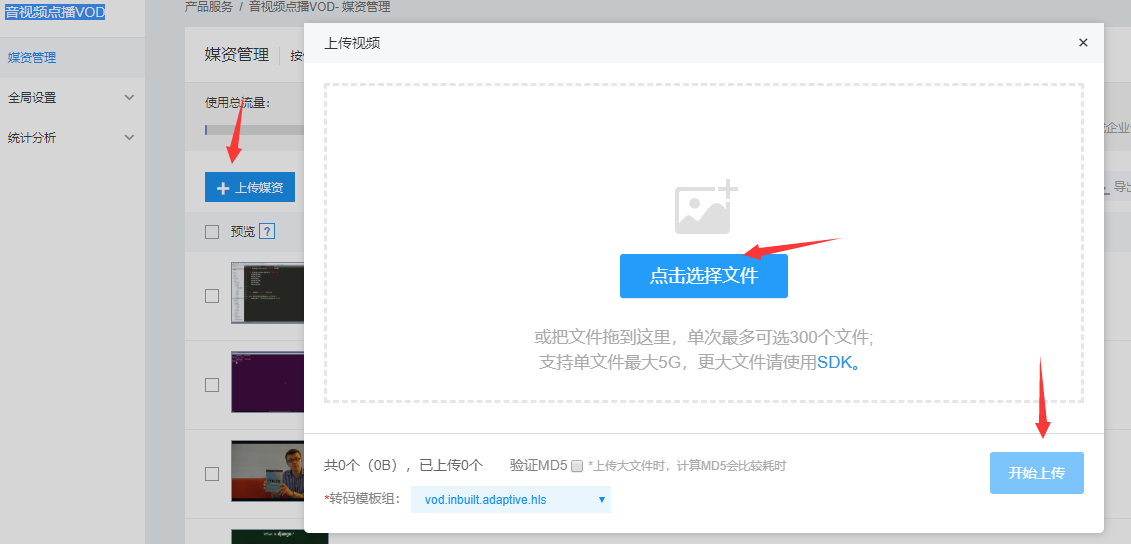Close the 上传视频 dialog
The height and width of the screenshot is (544, 1131).
1083,43
